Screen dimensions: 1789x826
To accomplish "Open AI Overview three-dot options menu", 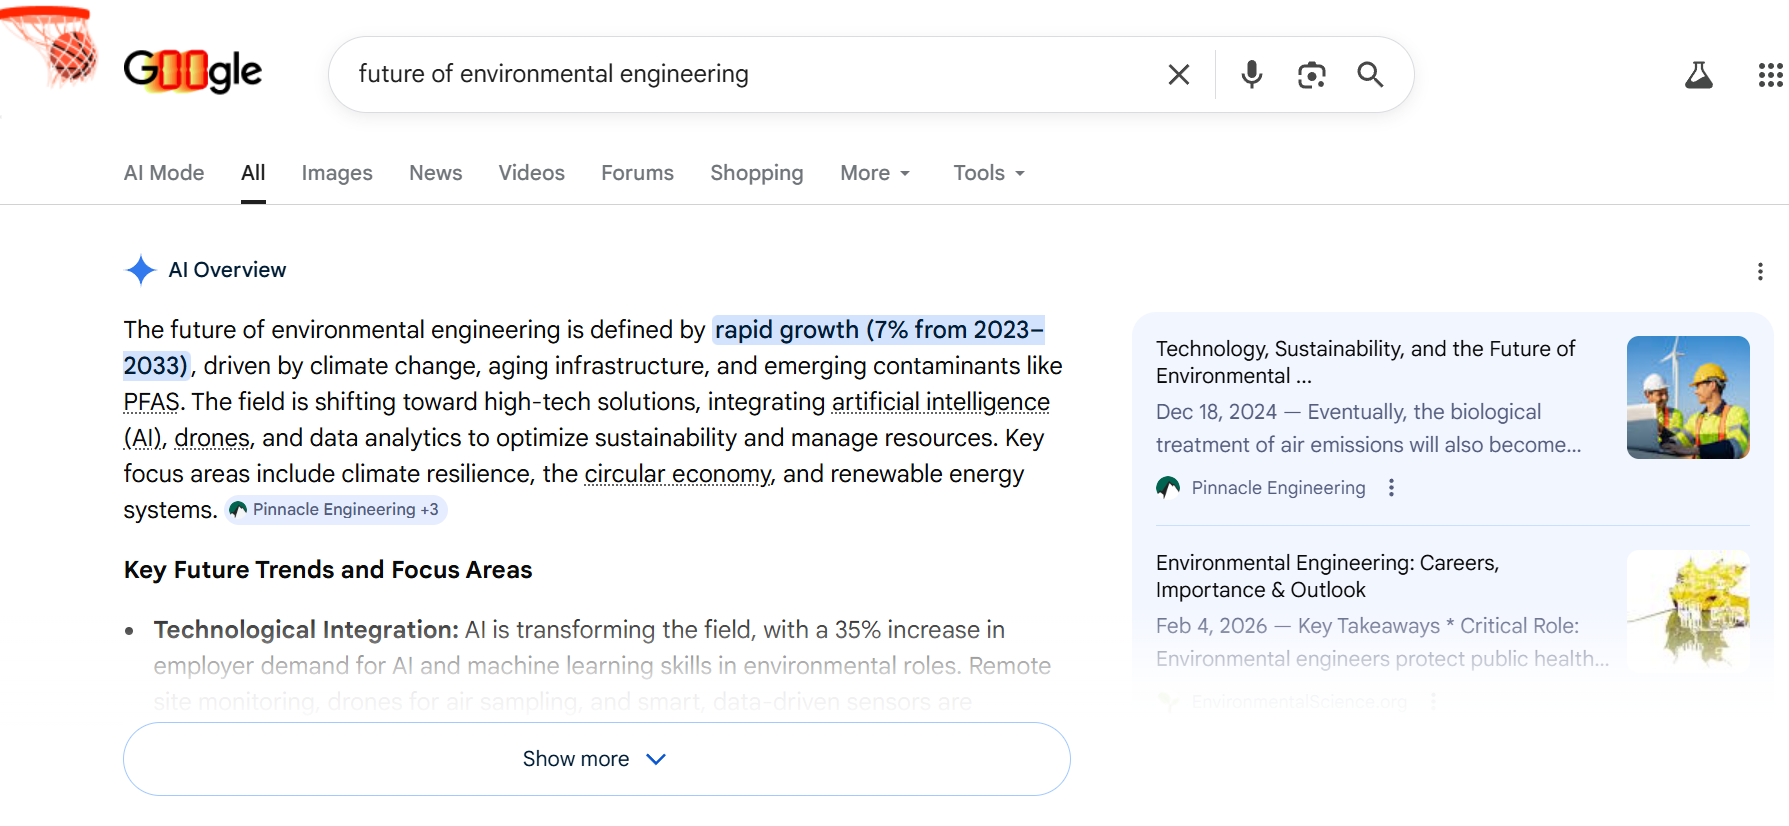I will click(1759, 272).
